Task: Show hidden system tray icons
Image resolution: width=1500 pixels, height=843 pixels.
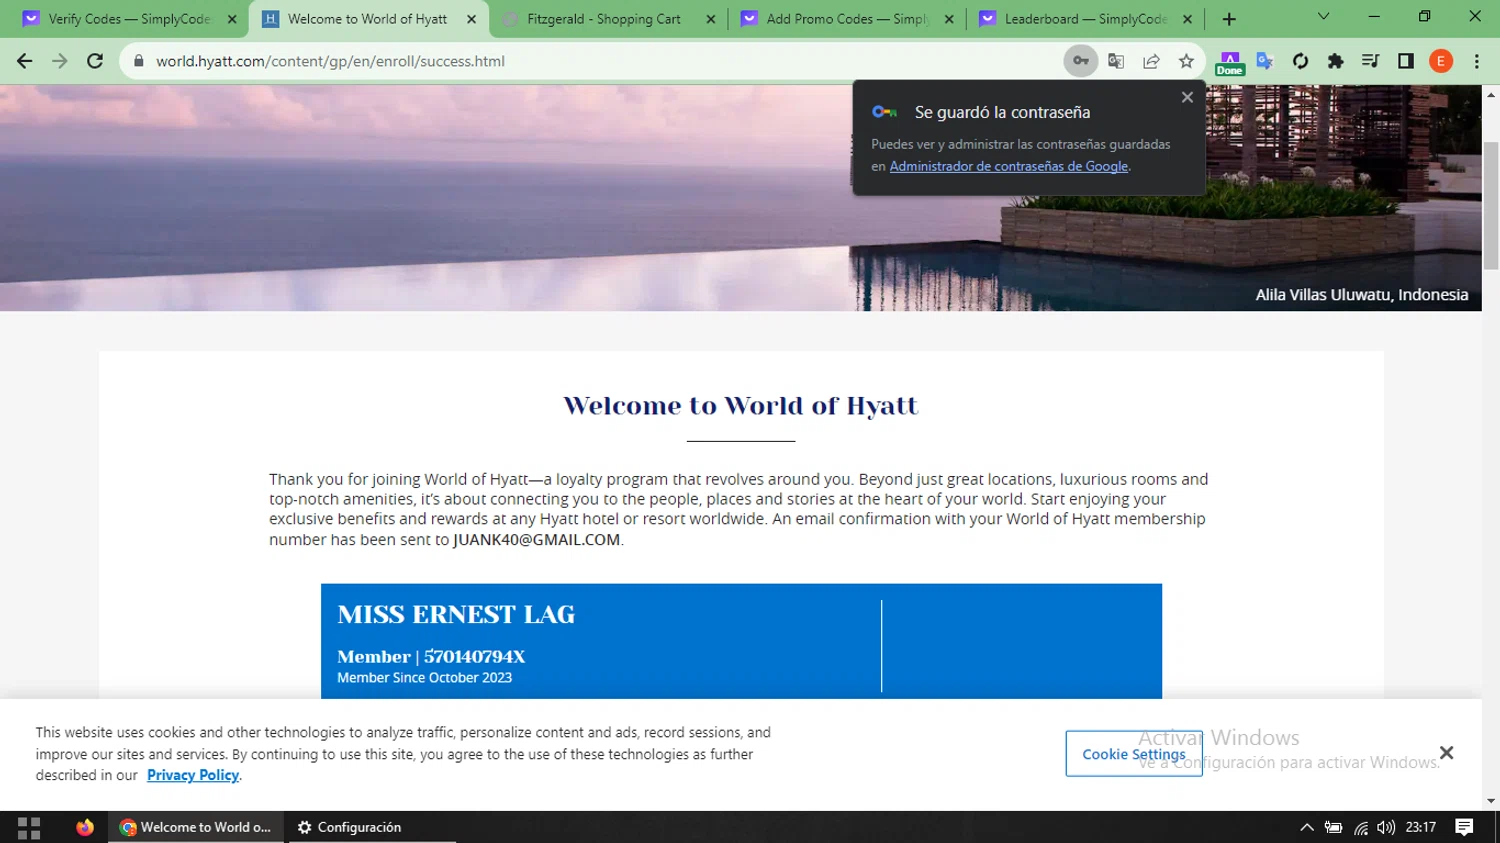Action: pyautogui.click(x=1306, y=827)
